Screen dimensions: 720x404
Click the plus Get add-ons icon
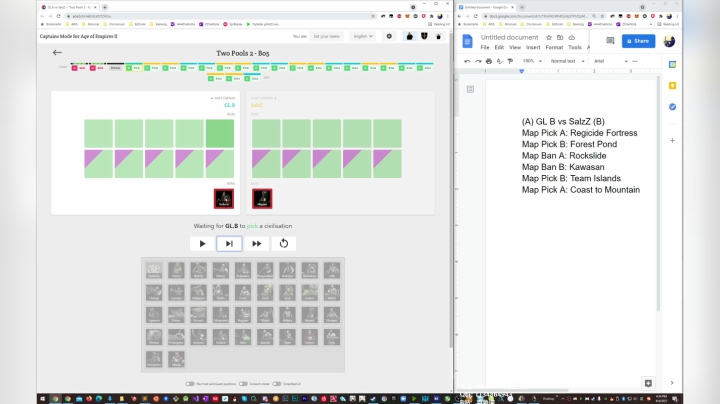[x=672, y=140]
